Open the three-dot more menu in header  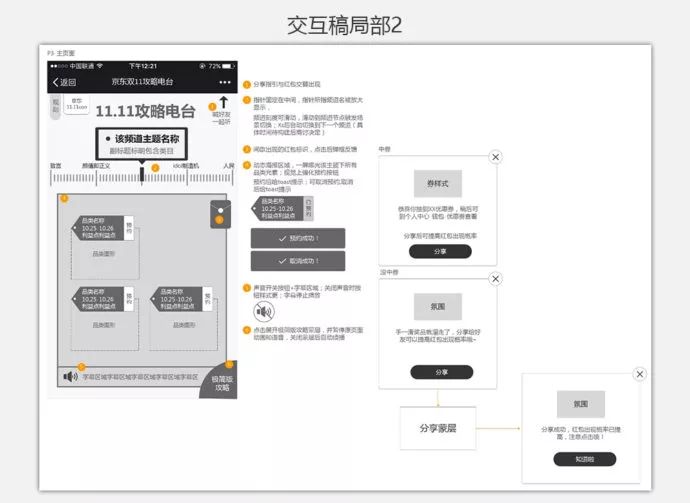[224, 82]
